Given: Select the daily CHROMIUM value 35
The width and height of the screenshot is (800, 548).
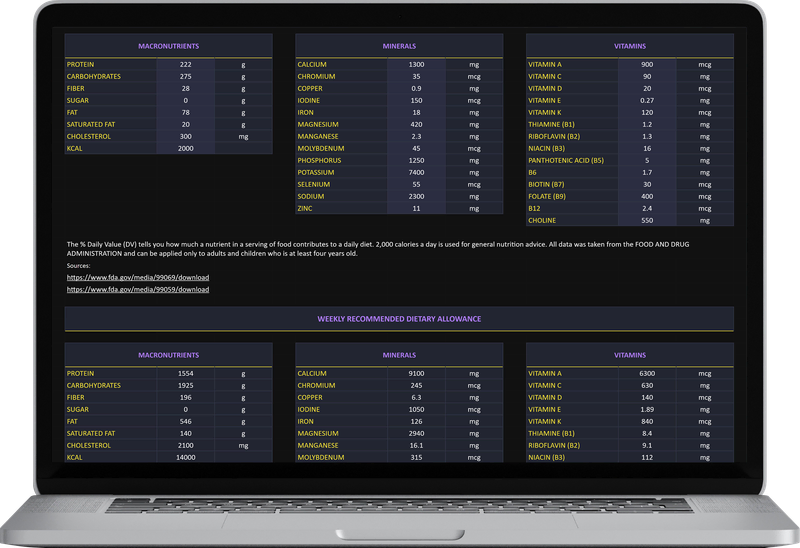Looking at the screenshot, I should tap(416, 77).
